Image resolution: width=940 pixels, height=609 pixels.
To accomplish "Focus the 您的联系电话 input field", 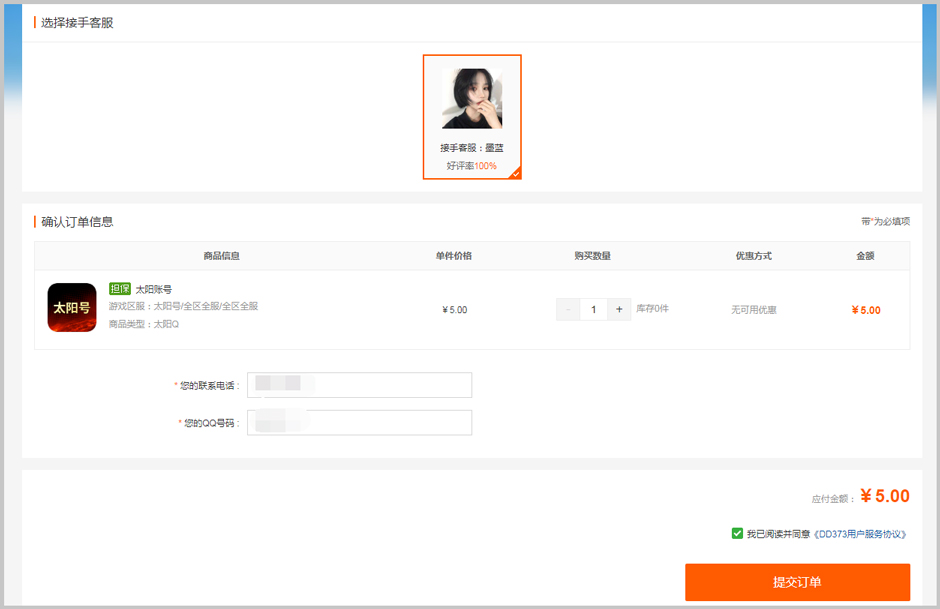I will tap(360, 385).
